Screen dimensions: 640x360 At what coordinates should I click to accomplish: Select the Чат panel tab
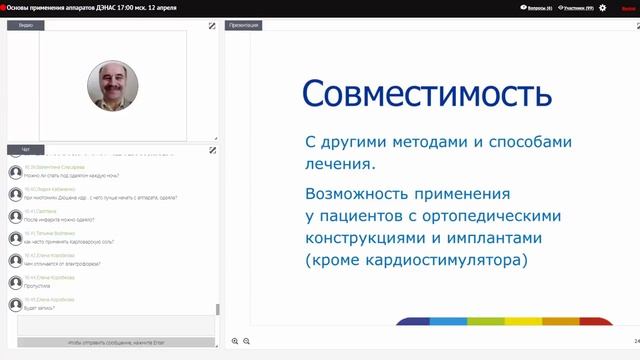pyautogui.click(x=26, y=150)
